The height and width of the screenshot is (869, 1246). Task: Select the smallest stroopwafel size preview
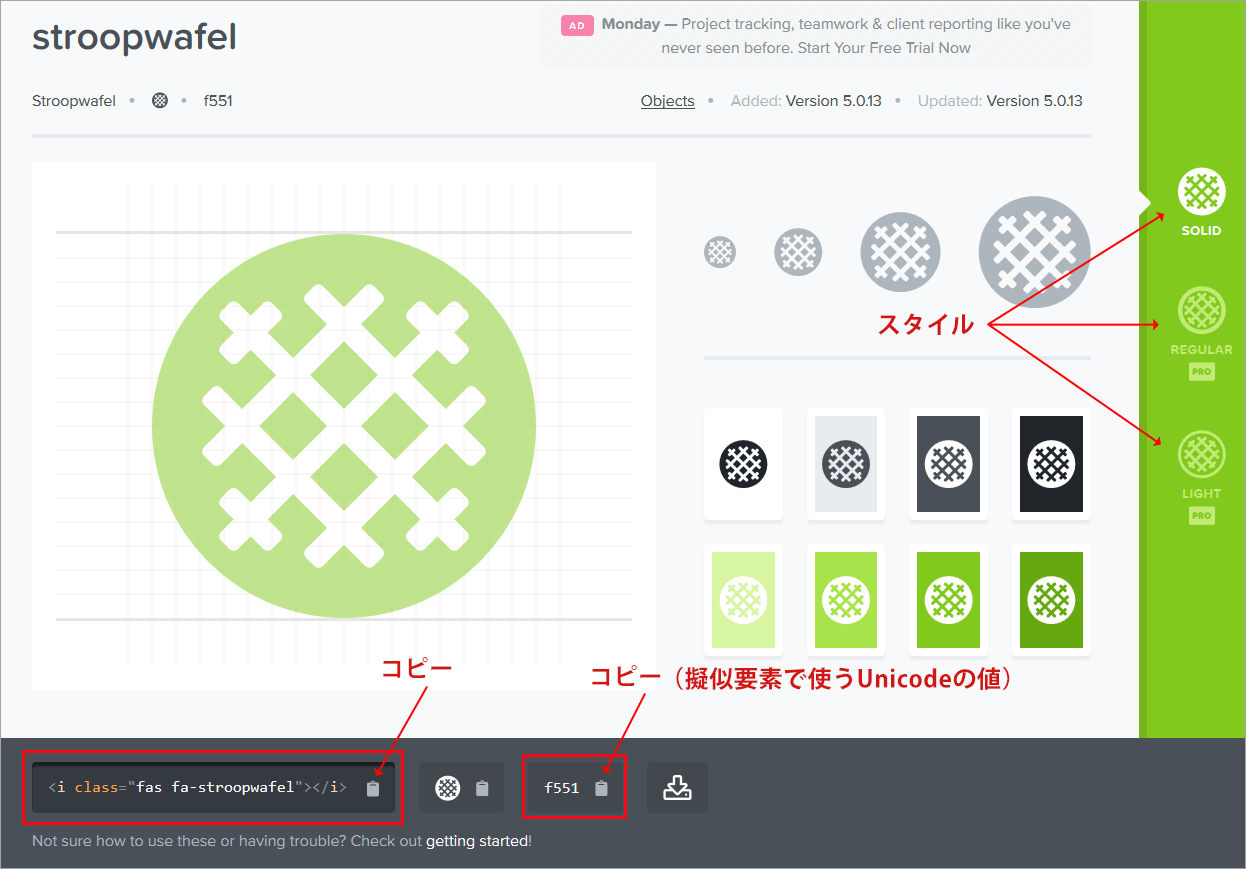click(720, 252)
